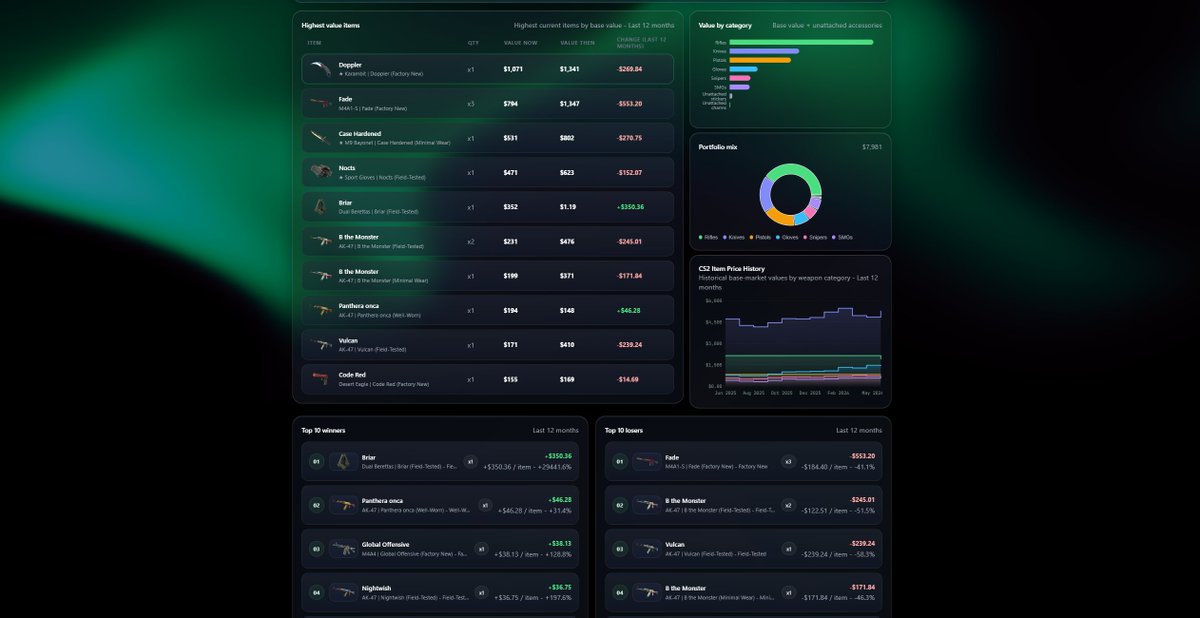
Task: Click the Case Hardened M9 Bayonet thumbnail
Action: click(x=320, y=138)
